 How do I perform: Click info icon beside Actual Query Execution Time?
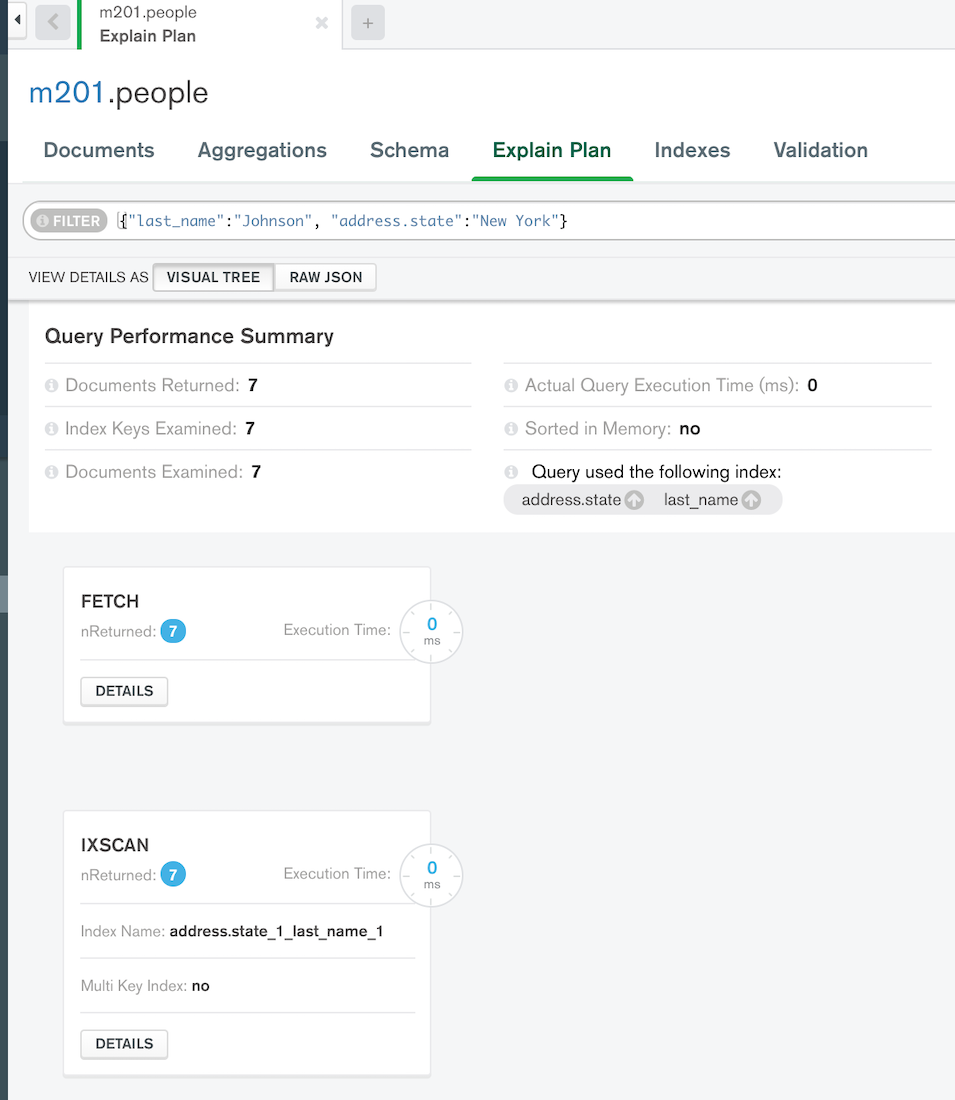coord(511,385)
